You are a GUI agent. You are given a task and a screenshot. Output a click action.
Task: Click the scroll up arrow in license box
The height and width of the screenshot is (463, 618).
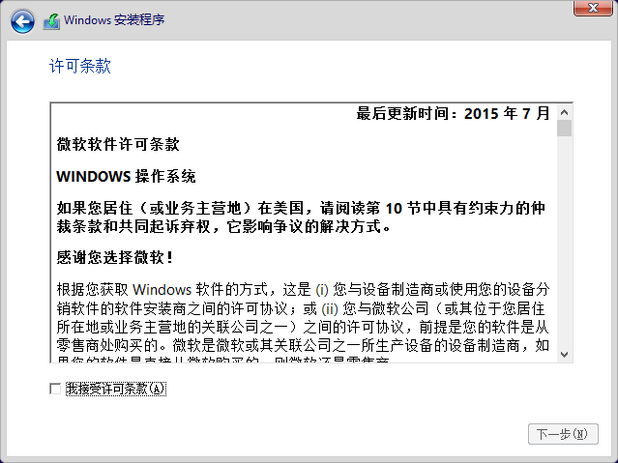(x=564, y=113)
